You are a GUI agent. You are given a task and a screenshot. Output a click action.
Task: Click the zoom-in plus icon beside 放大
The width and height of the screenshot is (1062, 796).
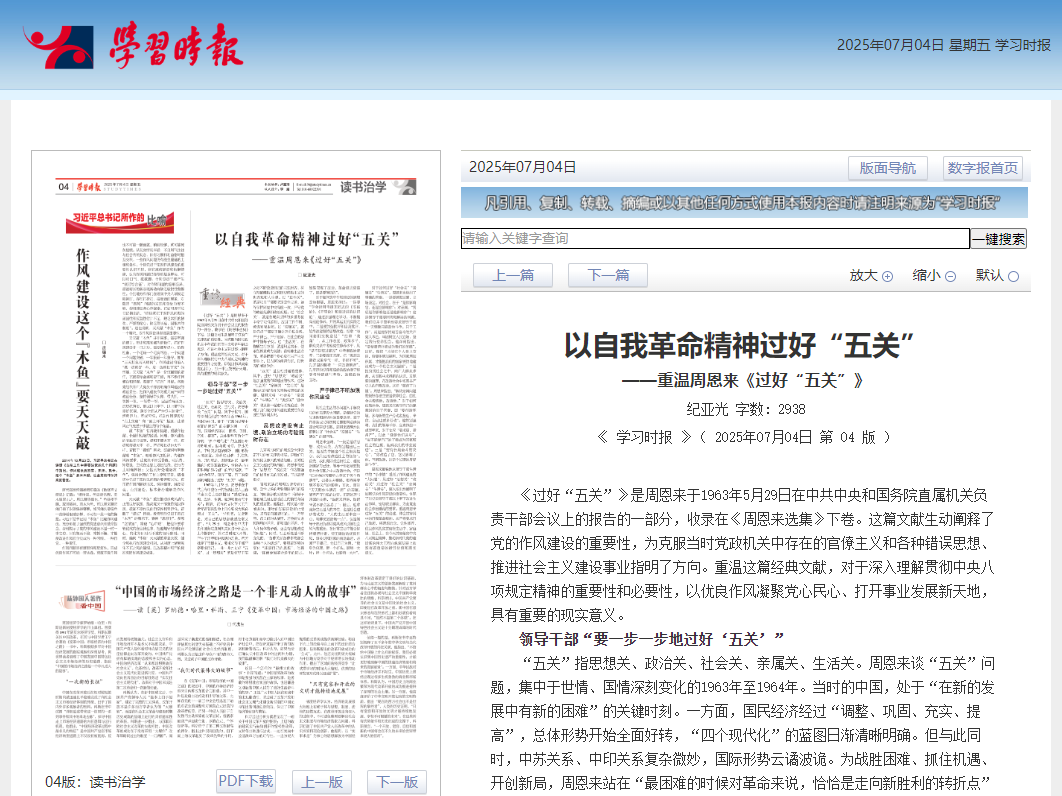click(x=887, y=276)
